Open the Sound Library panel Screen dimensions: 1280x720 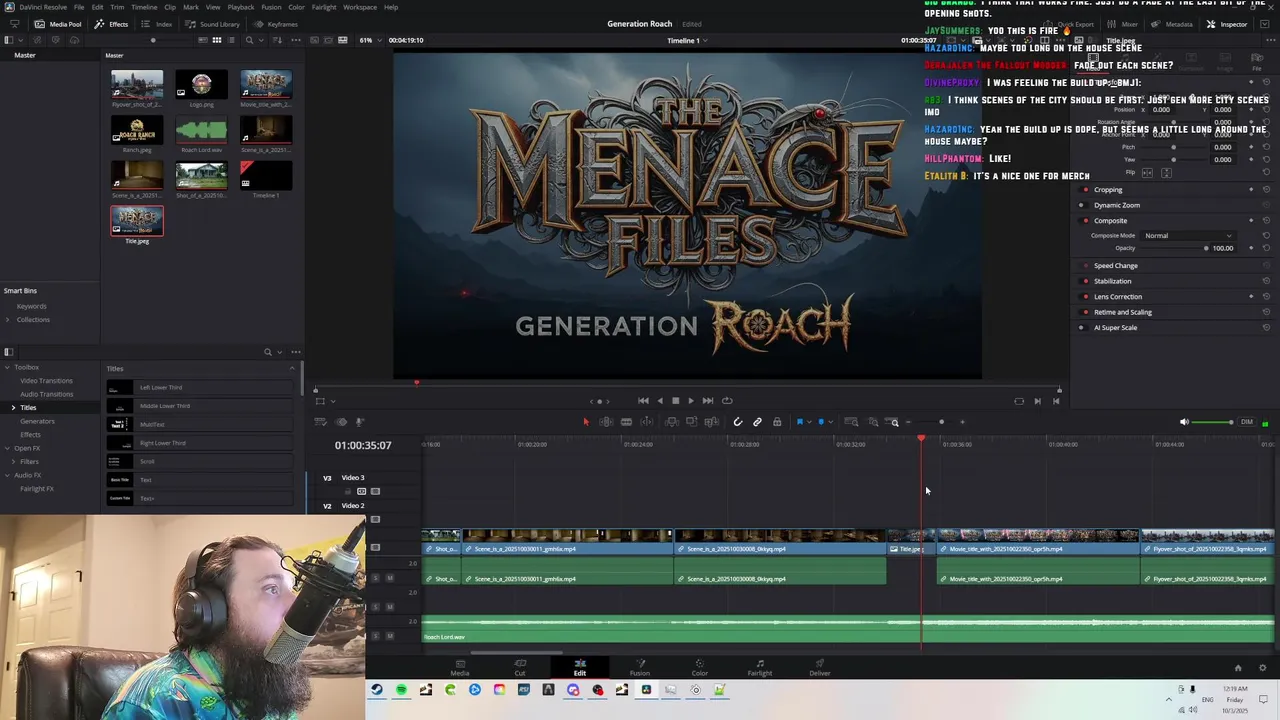(x=213, y=24)
